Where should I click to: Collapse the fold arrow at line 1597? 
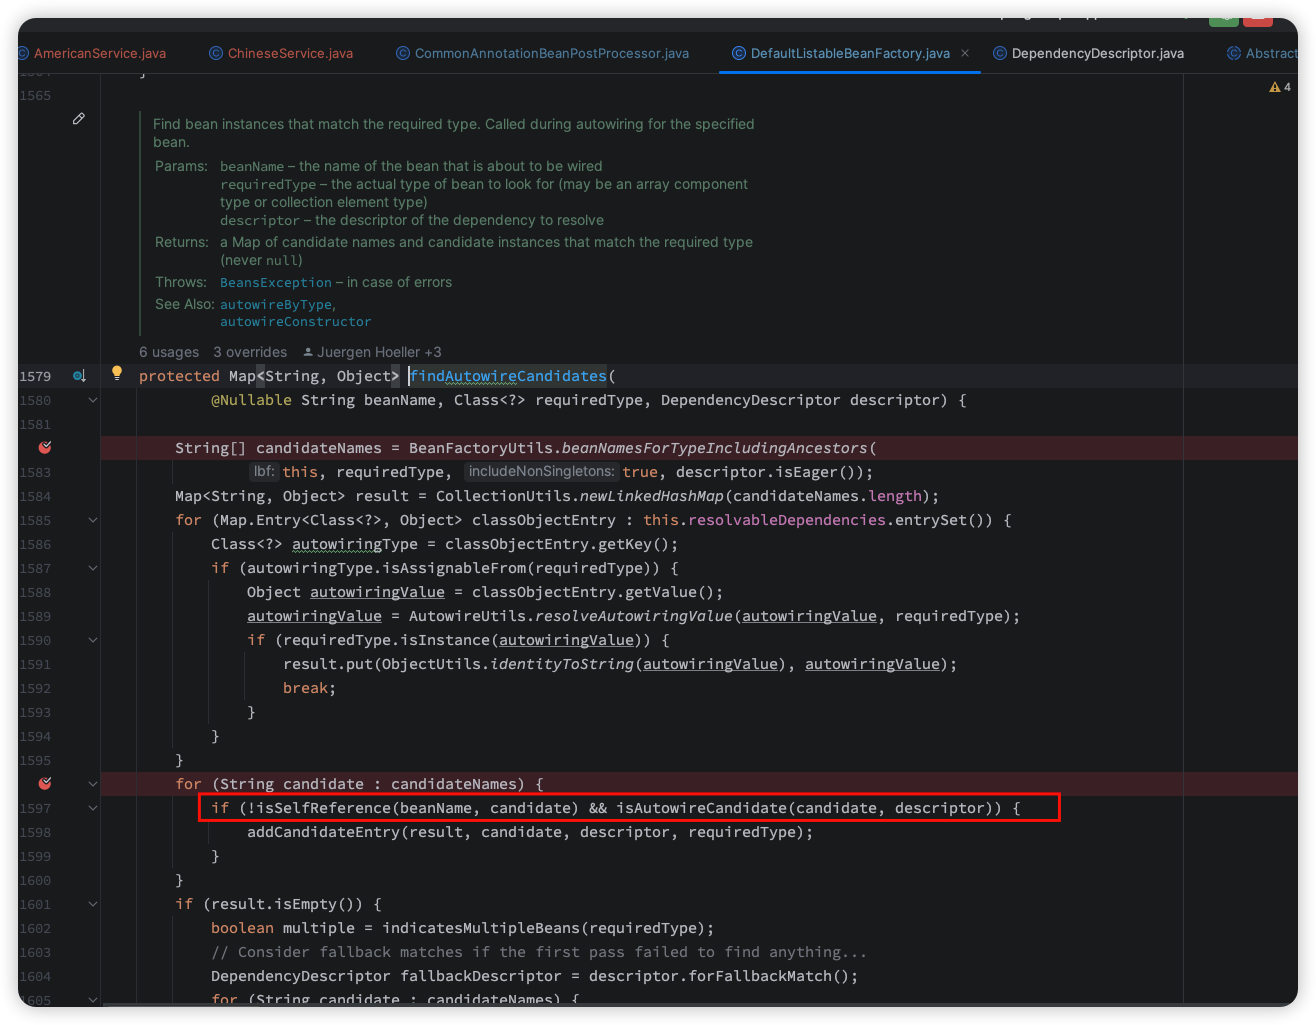coord(93,808)
